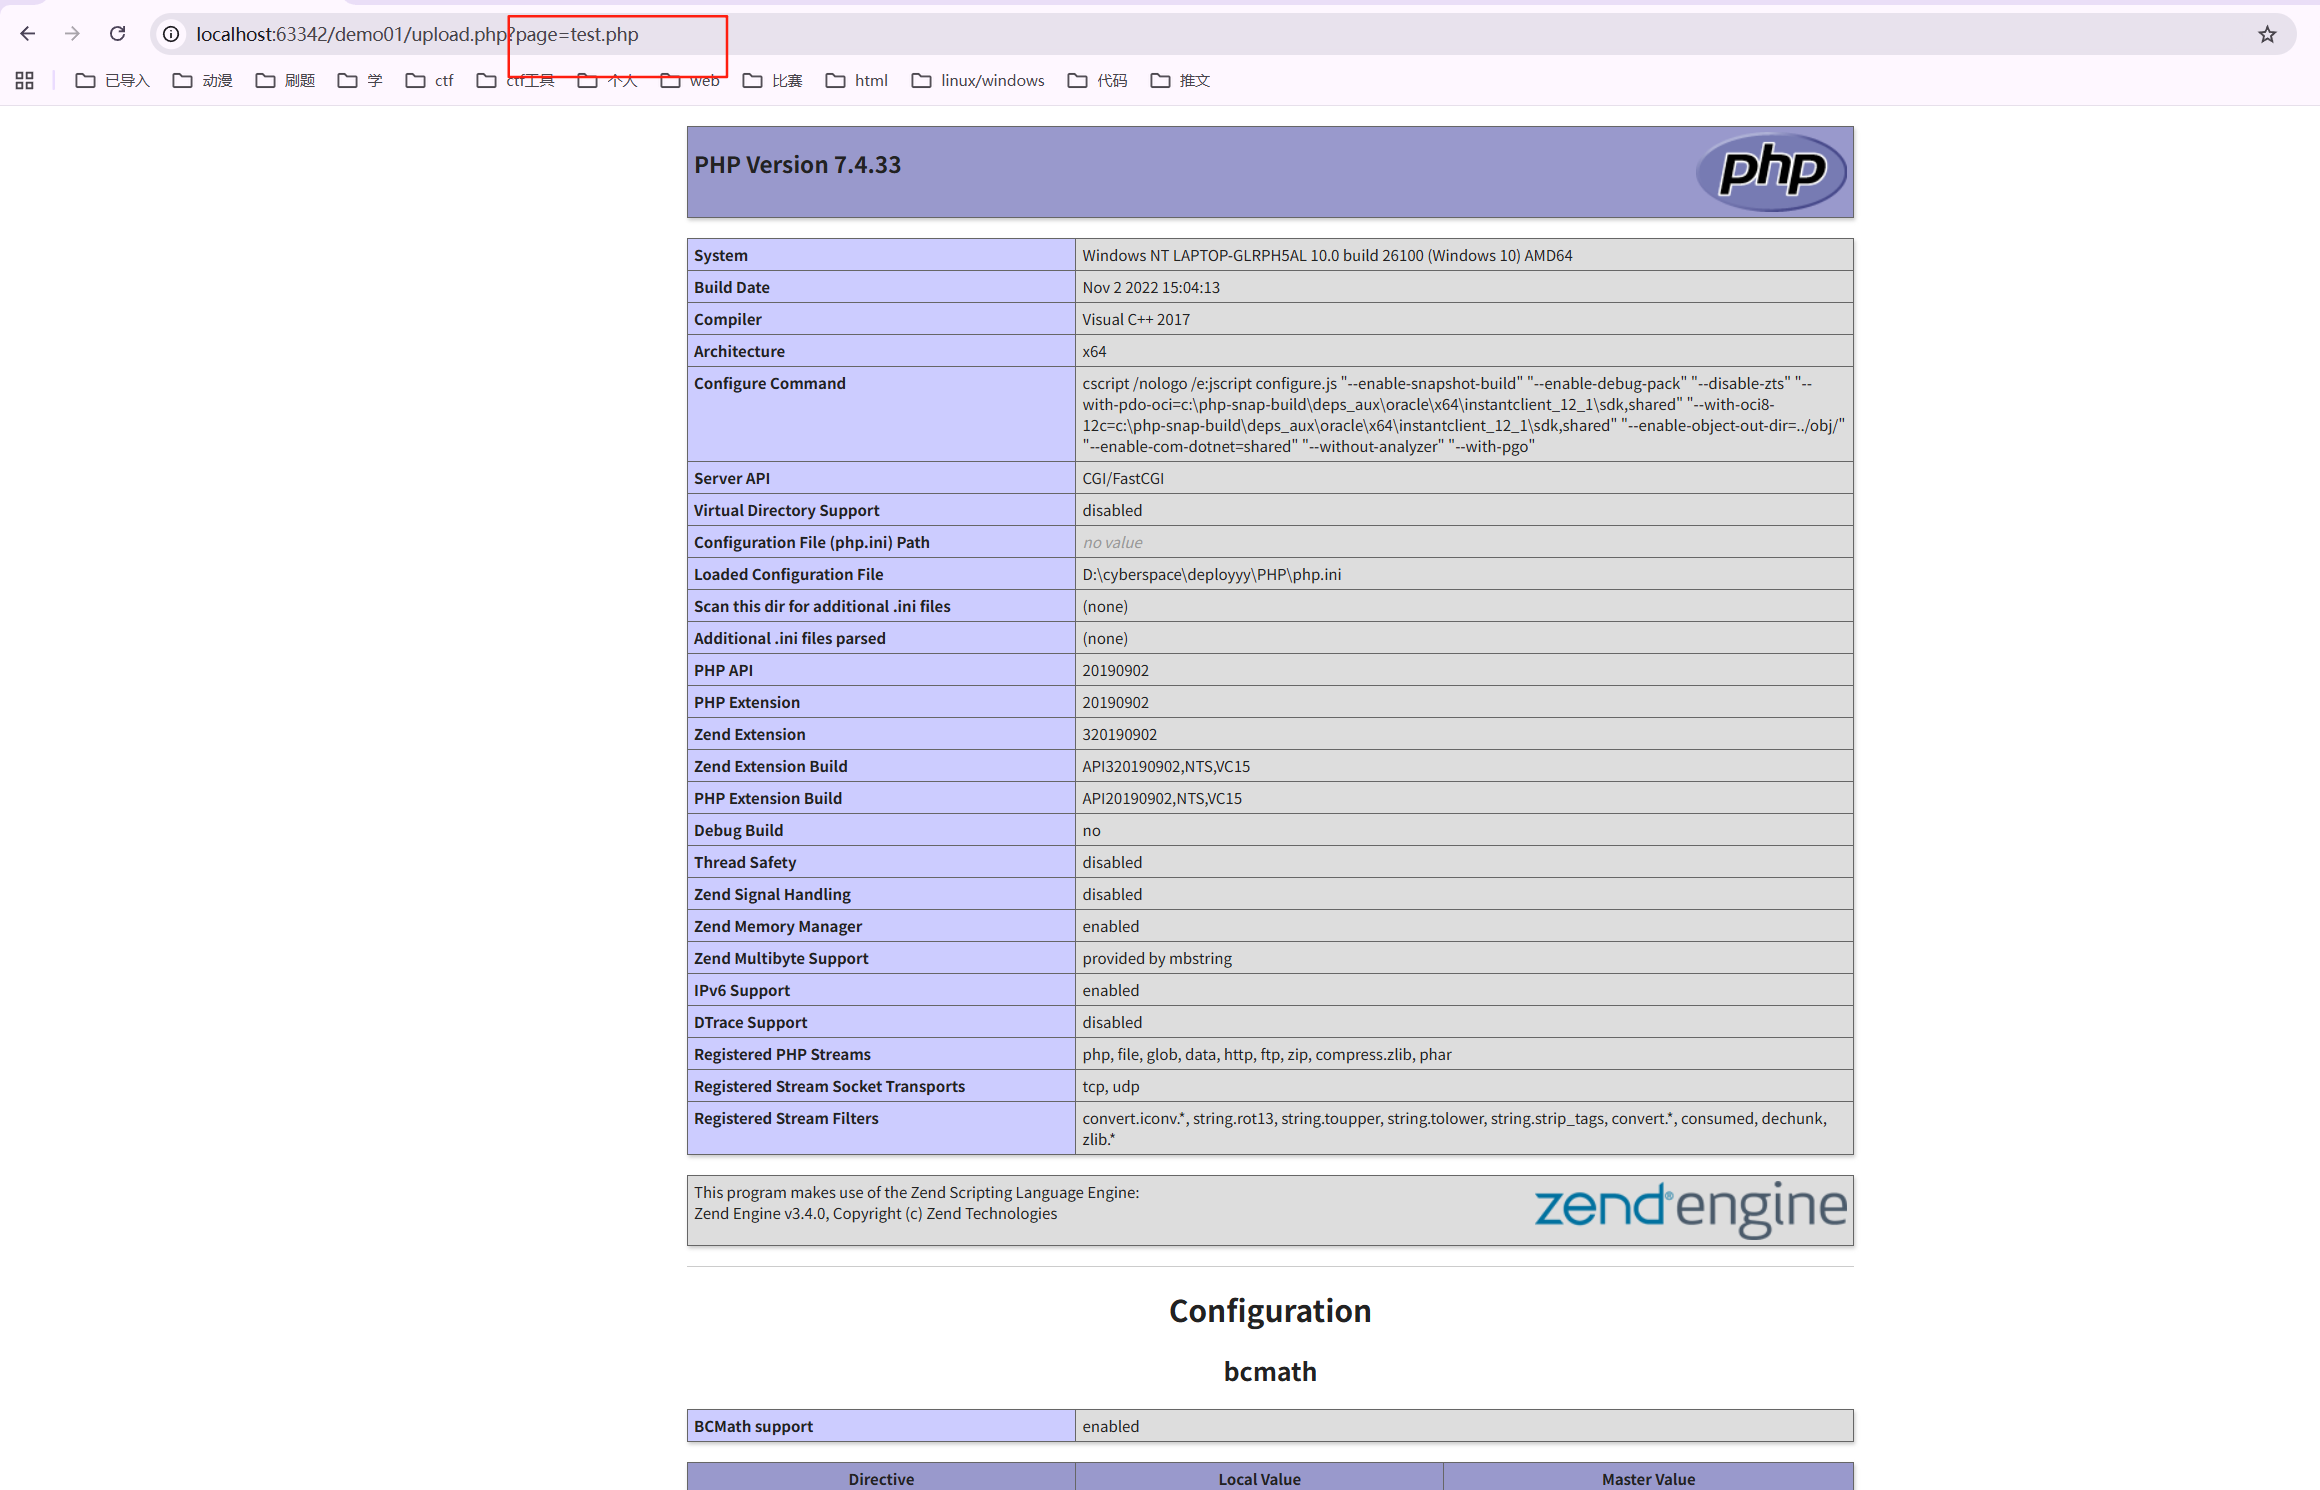Bookmark this page with the star icon
Screen dimensions: 2320x1490
tap(2267, 35)
